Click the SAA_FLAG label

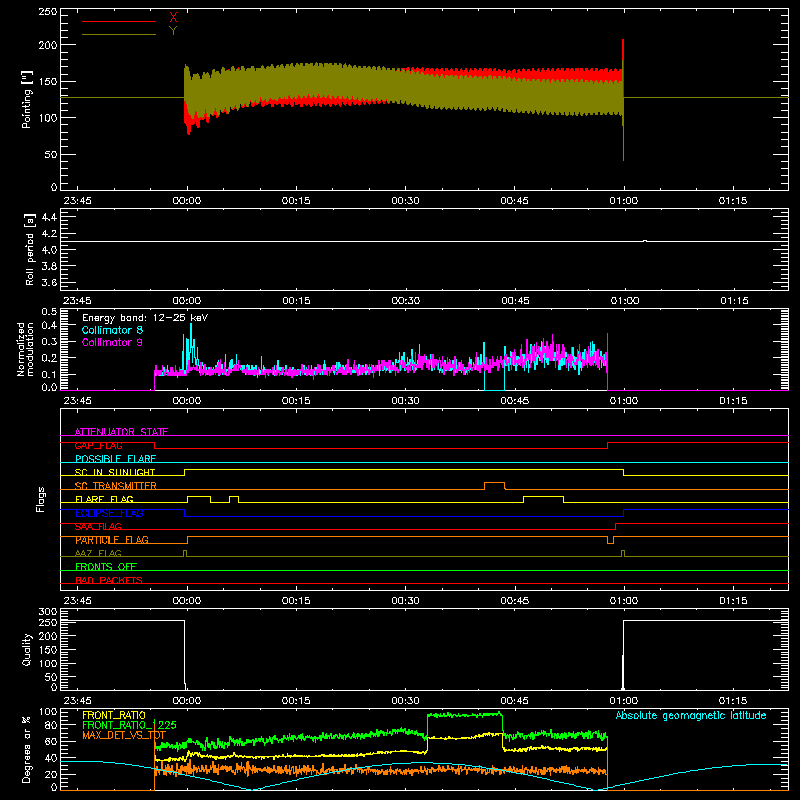98,526
